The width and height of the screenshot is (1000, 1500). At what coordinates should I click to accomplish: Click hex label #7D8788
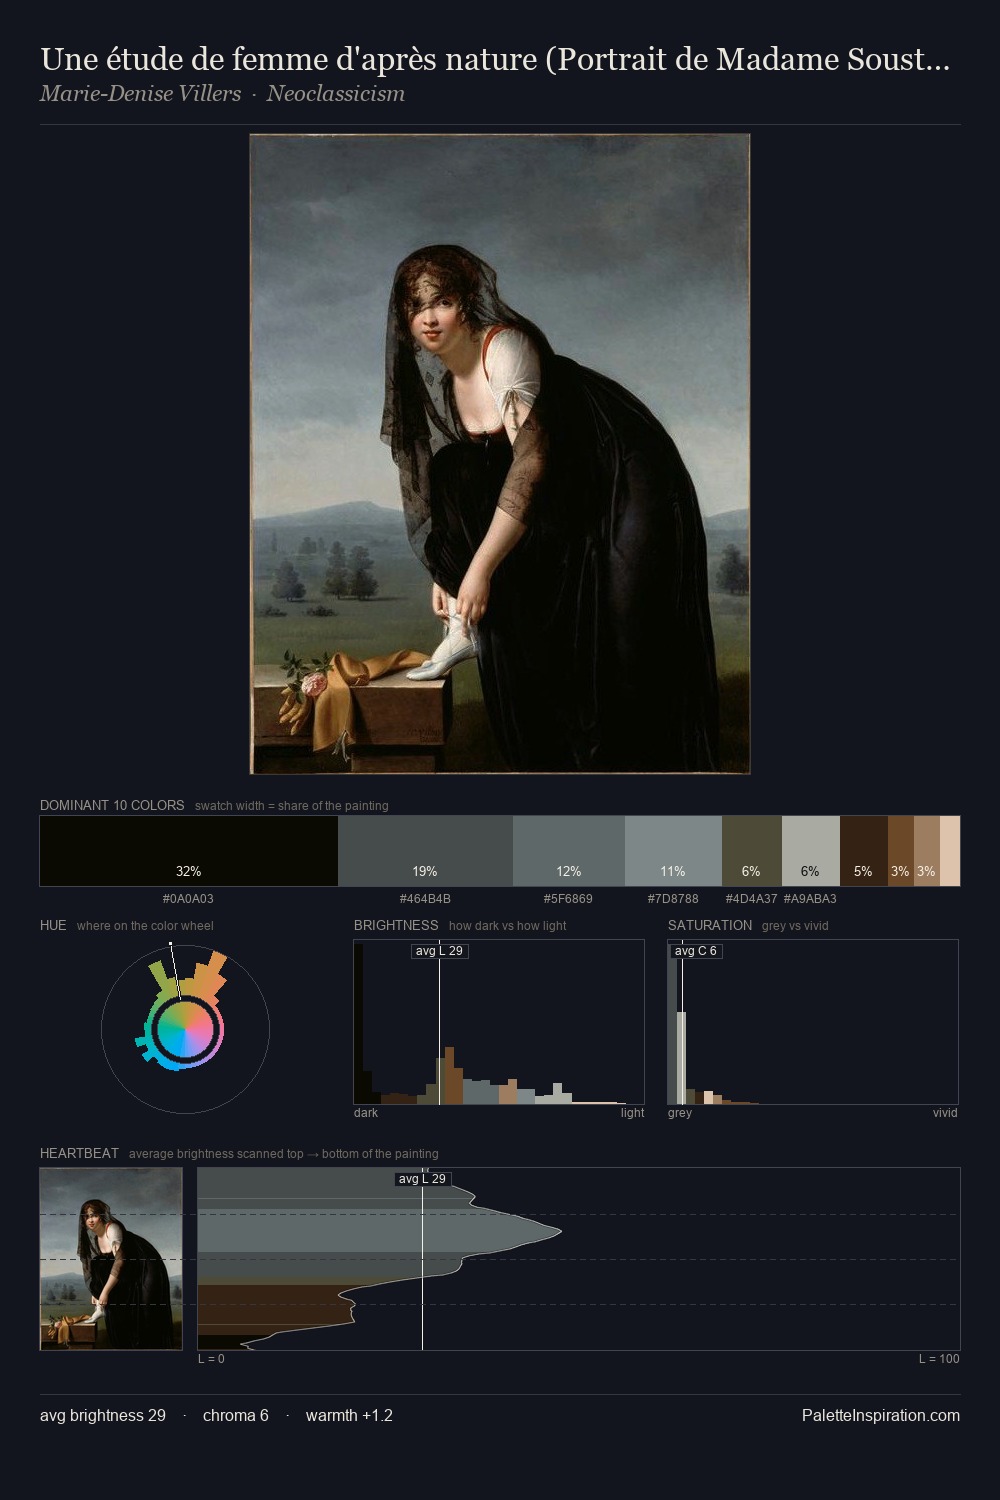pos(673,899)
